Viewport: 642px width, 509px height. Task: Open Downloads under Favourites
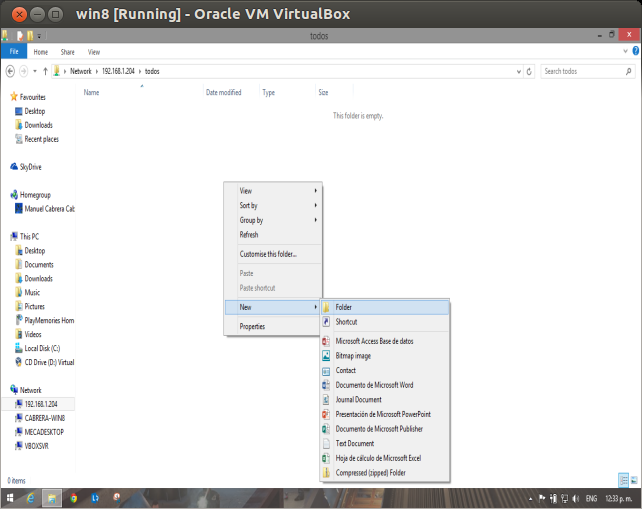point(34,125)
